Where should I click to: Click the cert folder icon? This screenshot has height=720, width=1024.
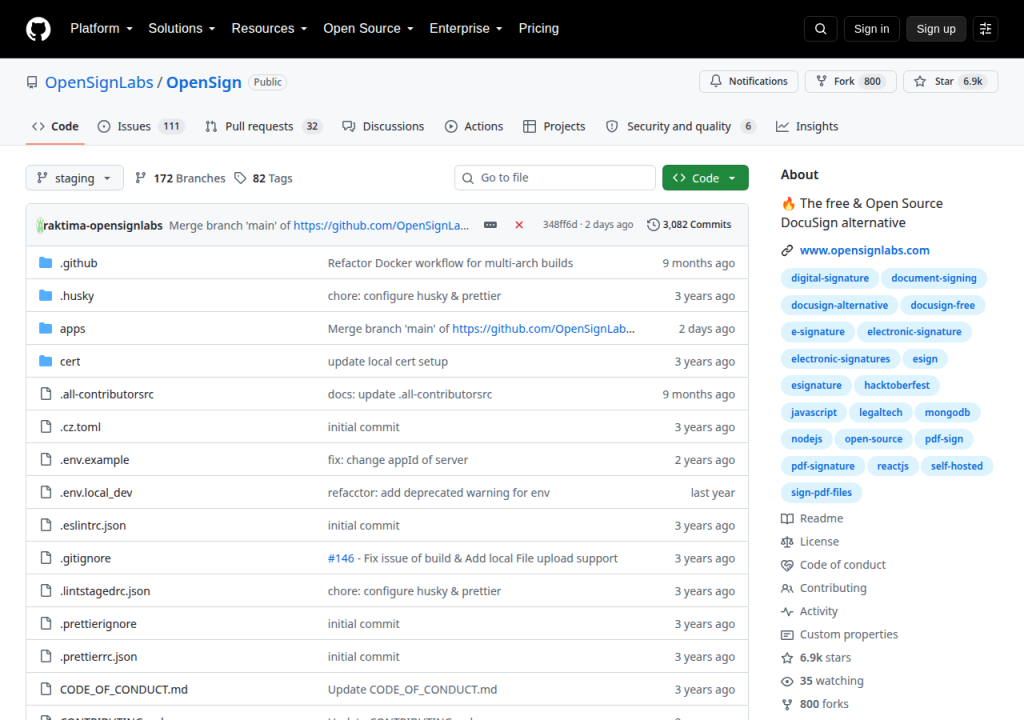(46, 361)
